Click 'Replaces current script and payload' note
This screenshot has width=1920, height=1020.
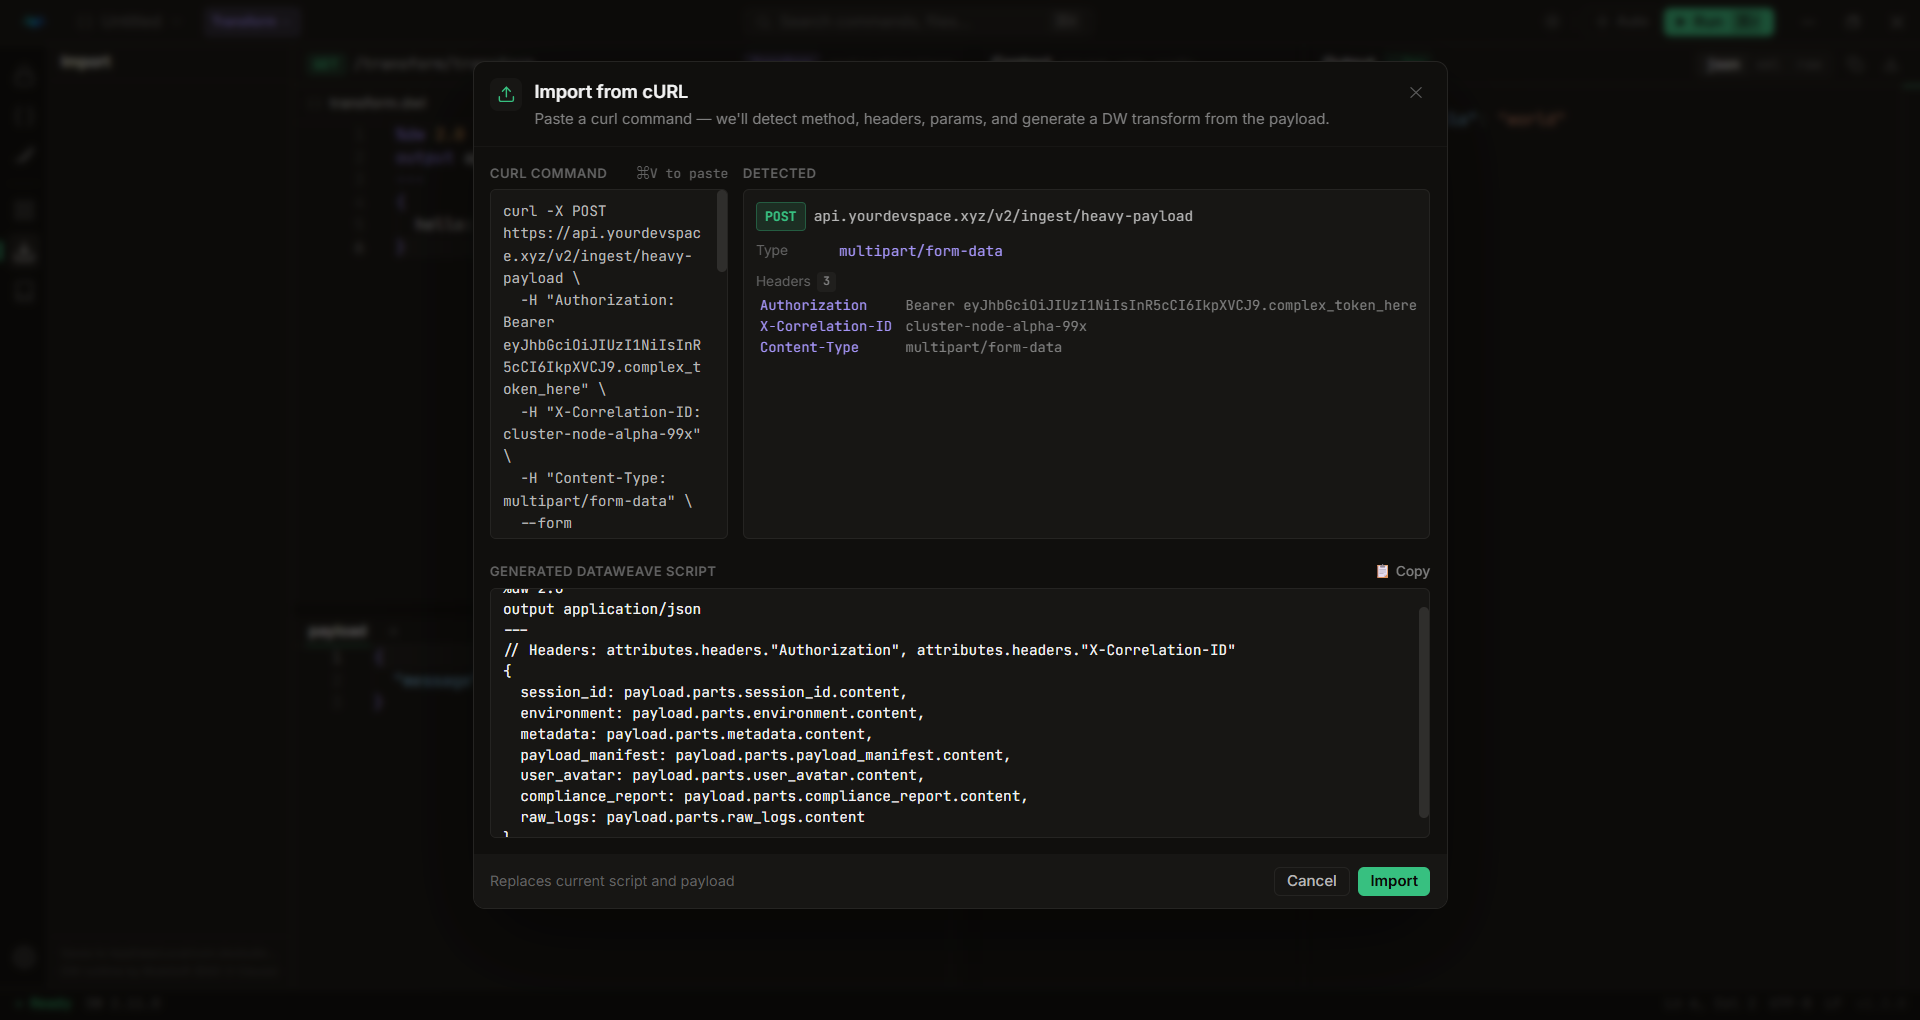point(612,881)
